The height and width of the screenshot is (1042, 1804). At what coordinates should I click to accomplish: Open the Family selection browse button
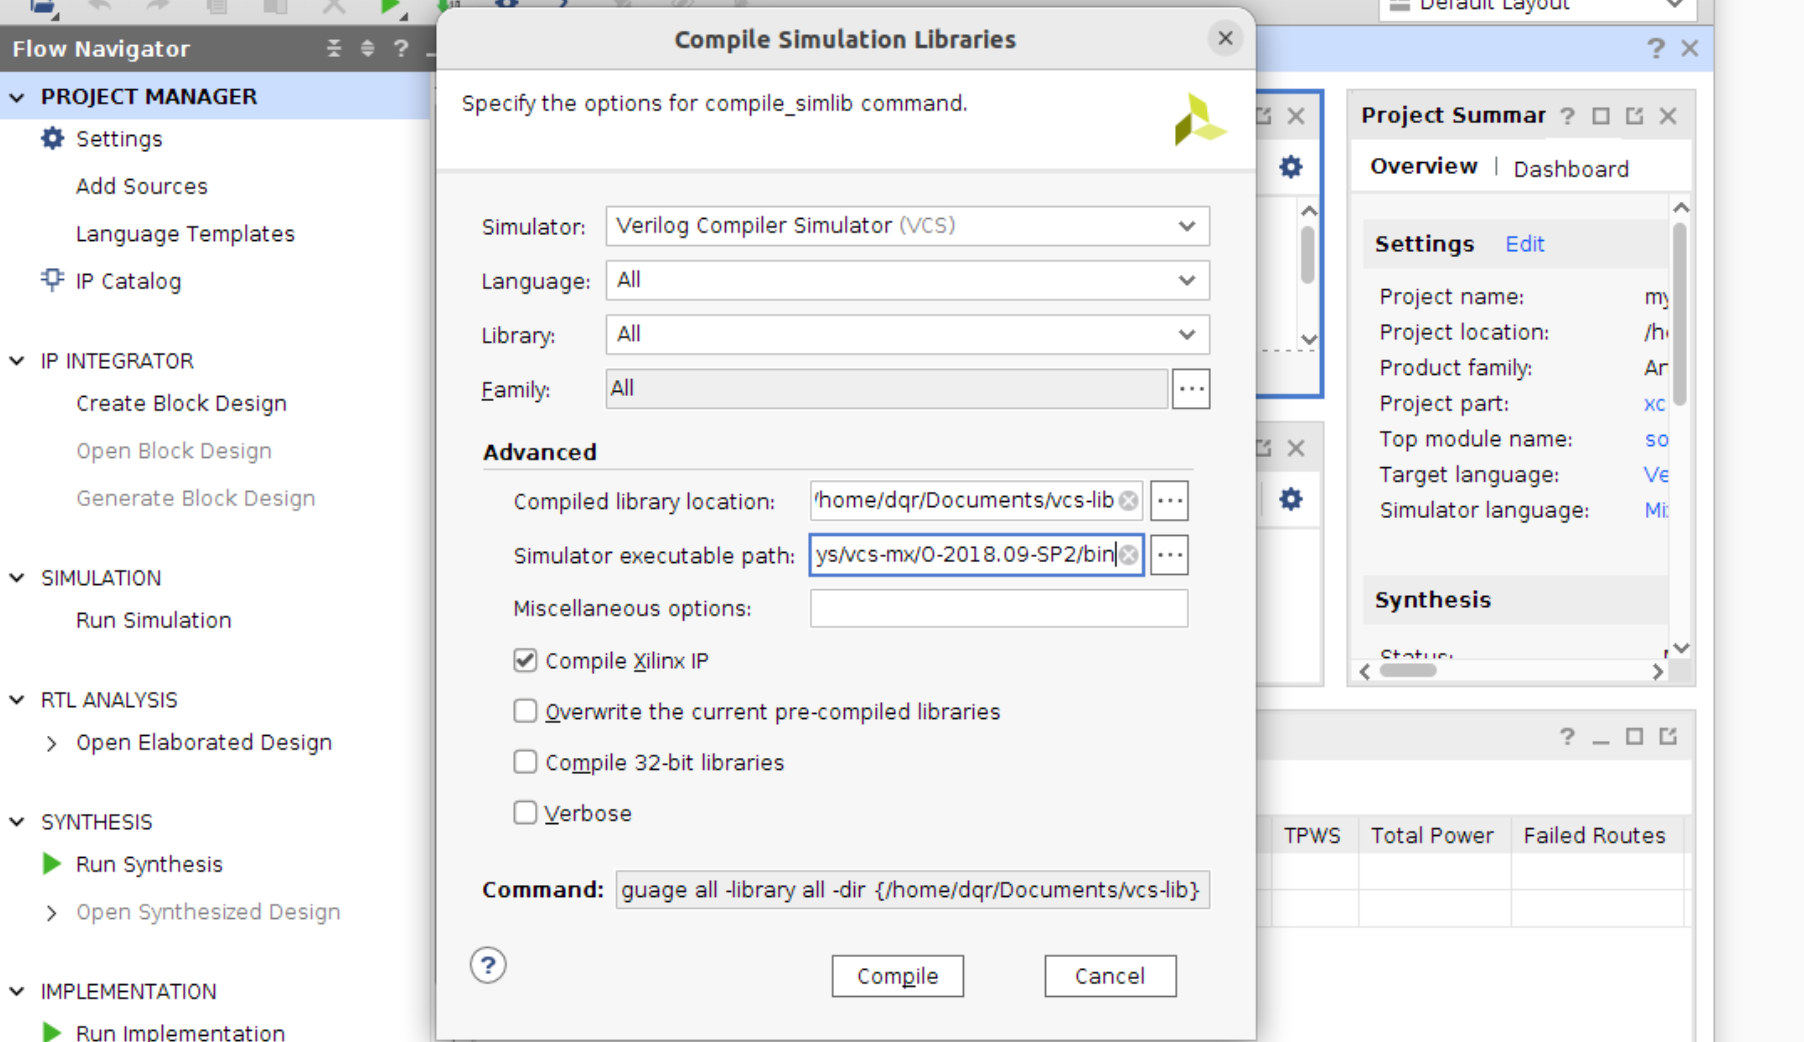click(x=1190, y=389)
